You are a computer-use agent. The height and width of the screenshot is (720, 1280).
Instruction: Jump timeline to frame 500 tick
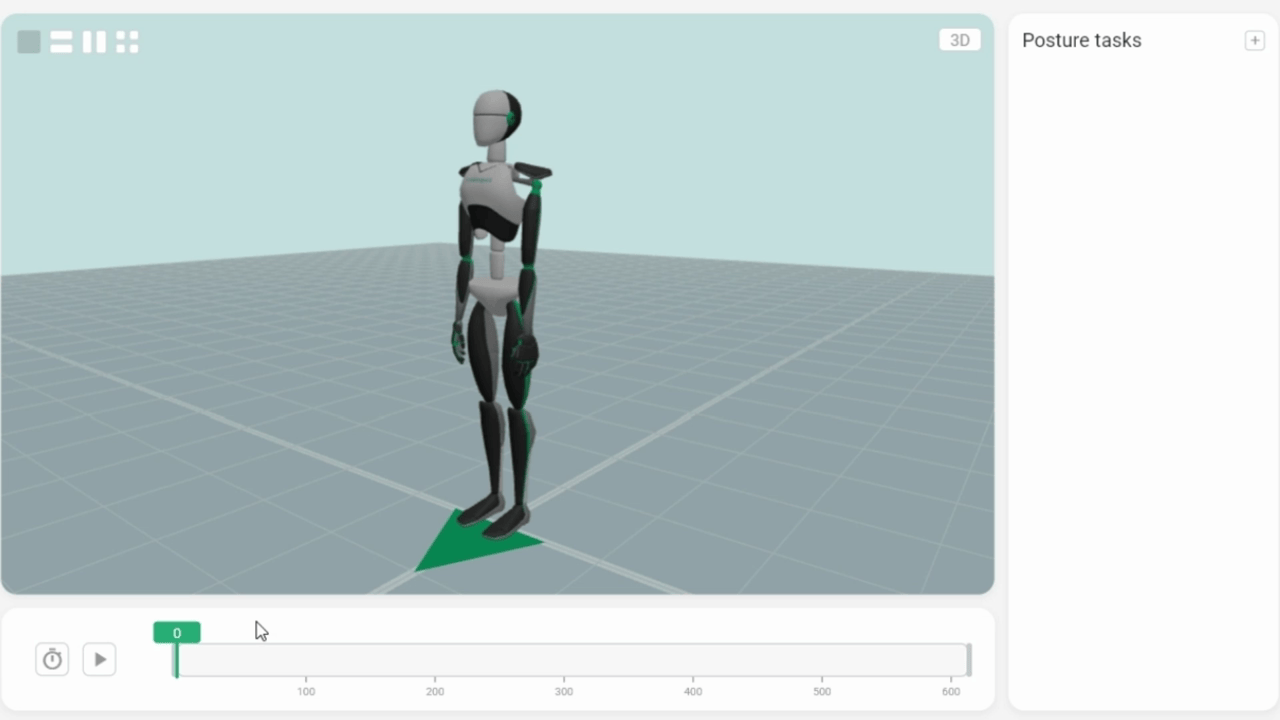tap(821, 690)
